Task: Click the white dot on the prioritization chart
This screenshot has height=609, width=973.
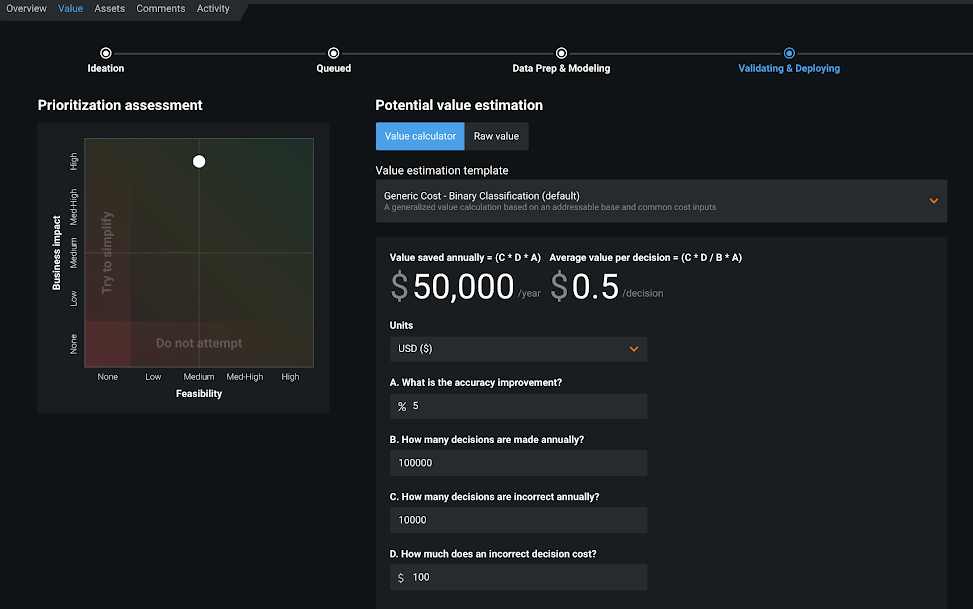Action: coord(199,161)
